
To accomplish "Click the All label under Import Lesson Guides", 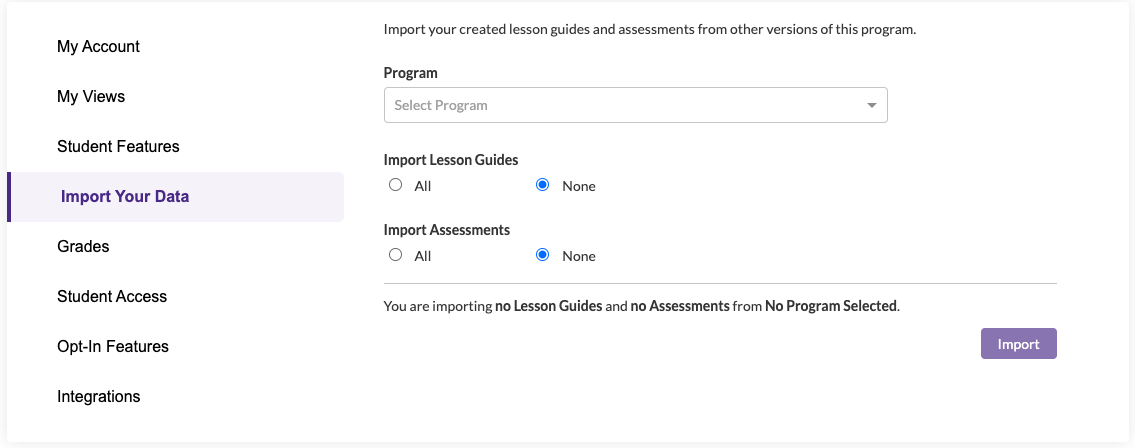I will click(x=423, y=186).
